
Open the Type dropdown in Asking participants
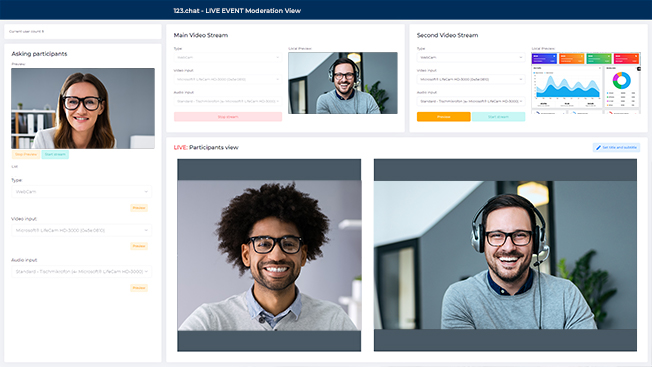click(82, 192)
